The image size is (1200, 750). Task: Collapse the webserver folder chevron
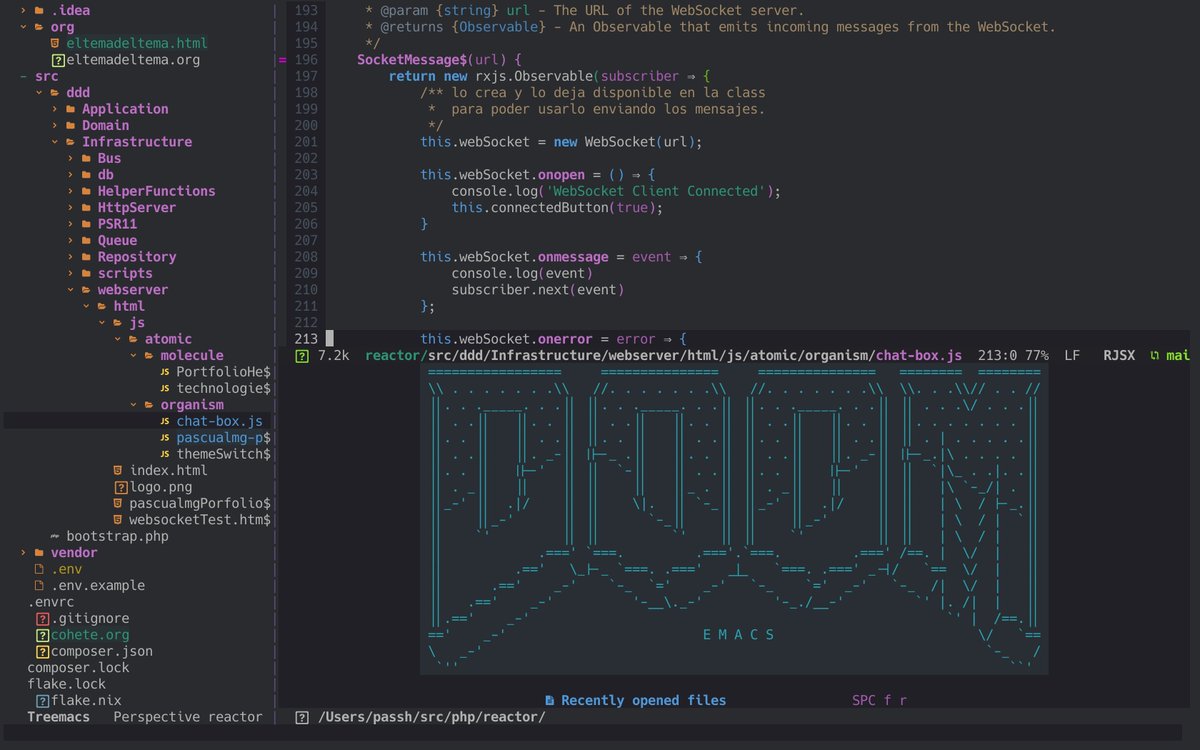pos(71,290)
